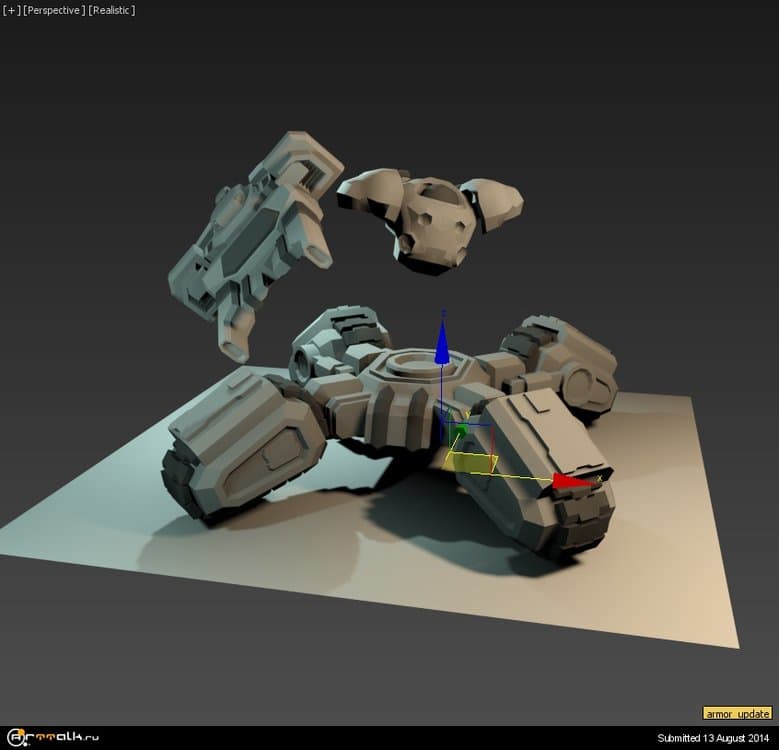The image size is (779, 750).
Task: Select the yellow XY plane handle
Action: [x=471, y=461]
